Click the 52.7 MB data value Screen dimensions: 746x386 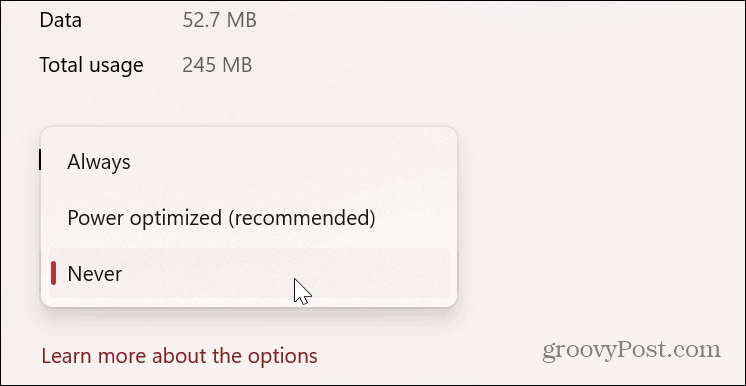[219, 20]
